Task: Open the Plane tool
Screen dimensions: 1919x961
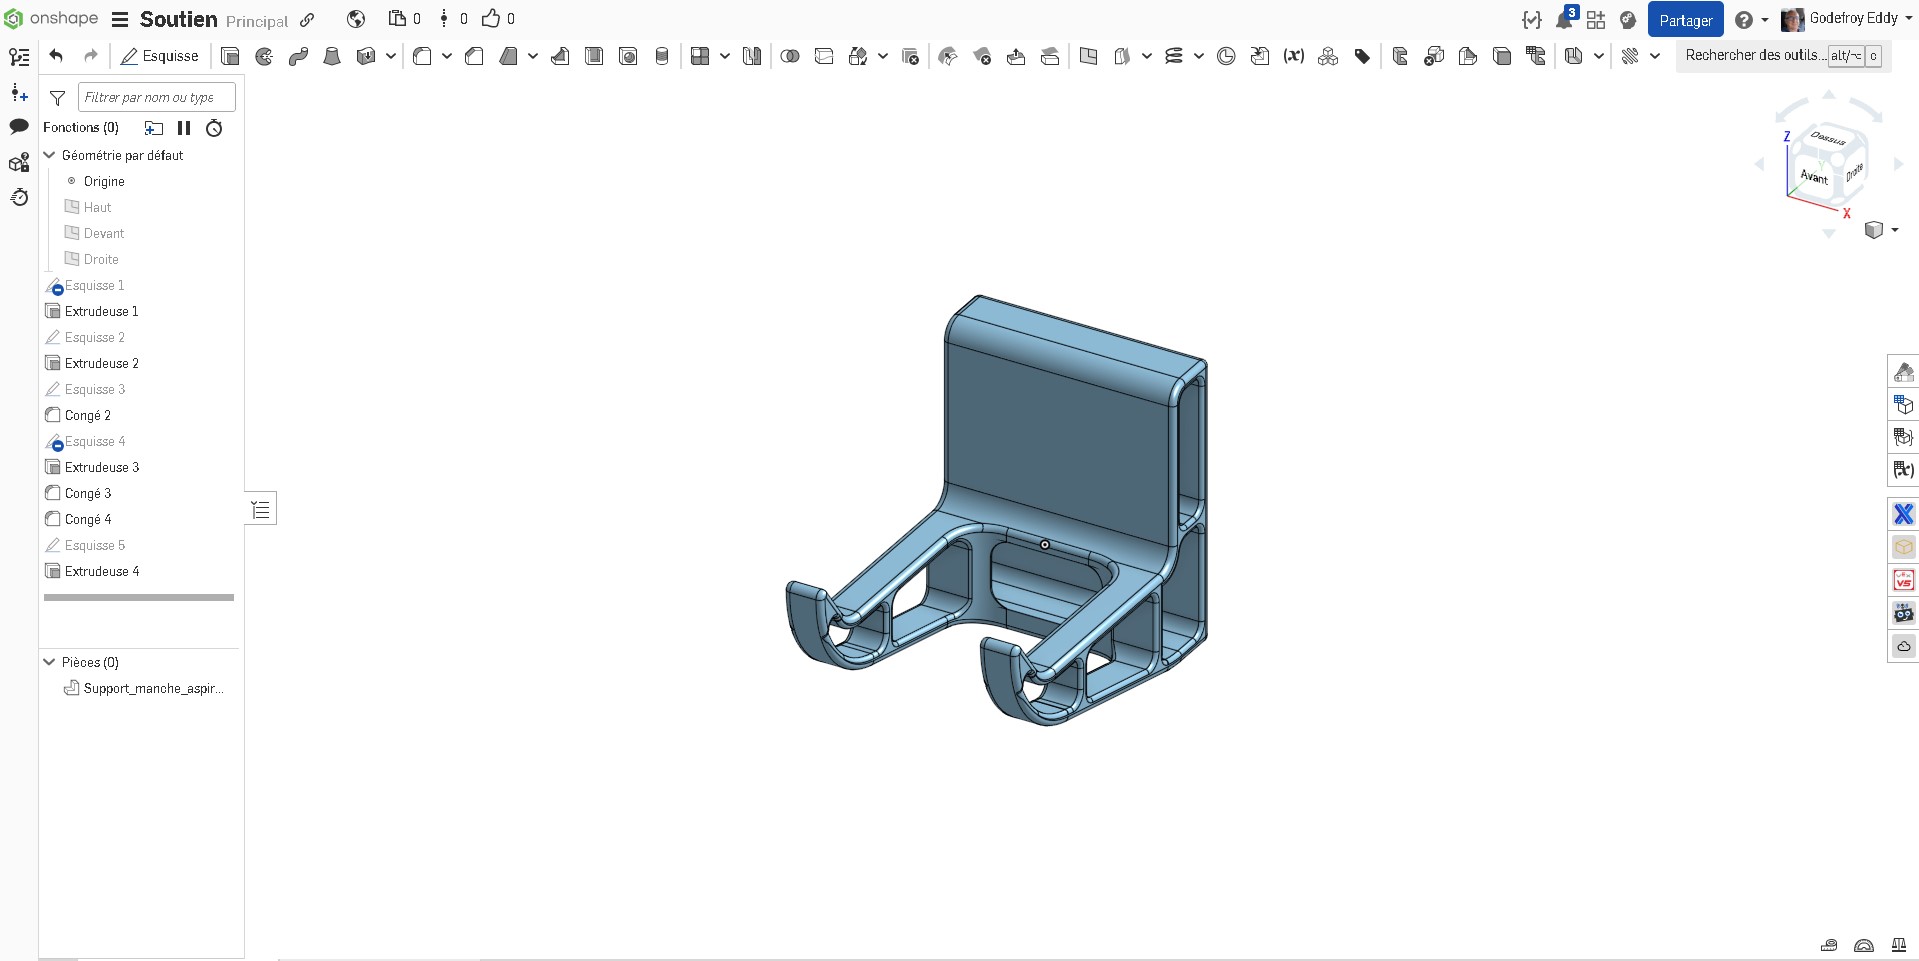Action: (1088, 56)
